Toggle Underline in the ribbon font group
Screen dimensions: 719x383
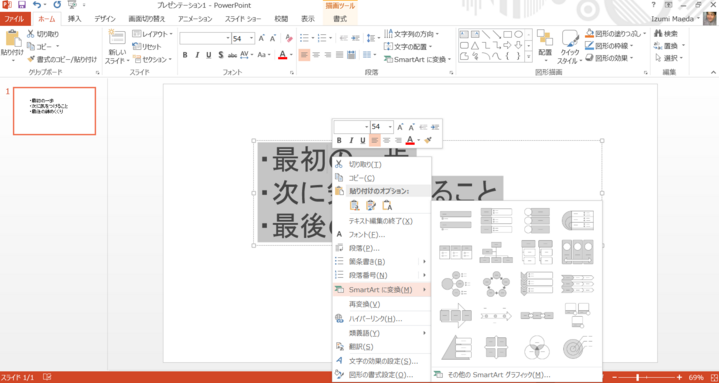click(x=209, y=55)
